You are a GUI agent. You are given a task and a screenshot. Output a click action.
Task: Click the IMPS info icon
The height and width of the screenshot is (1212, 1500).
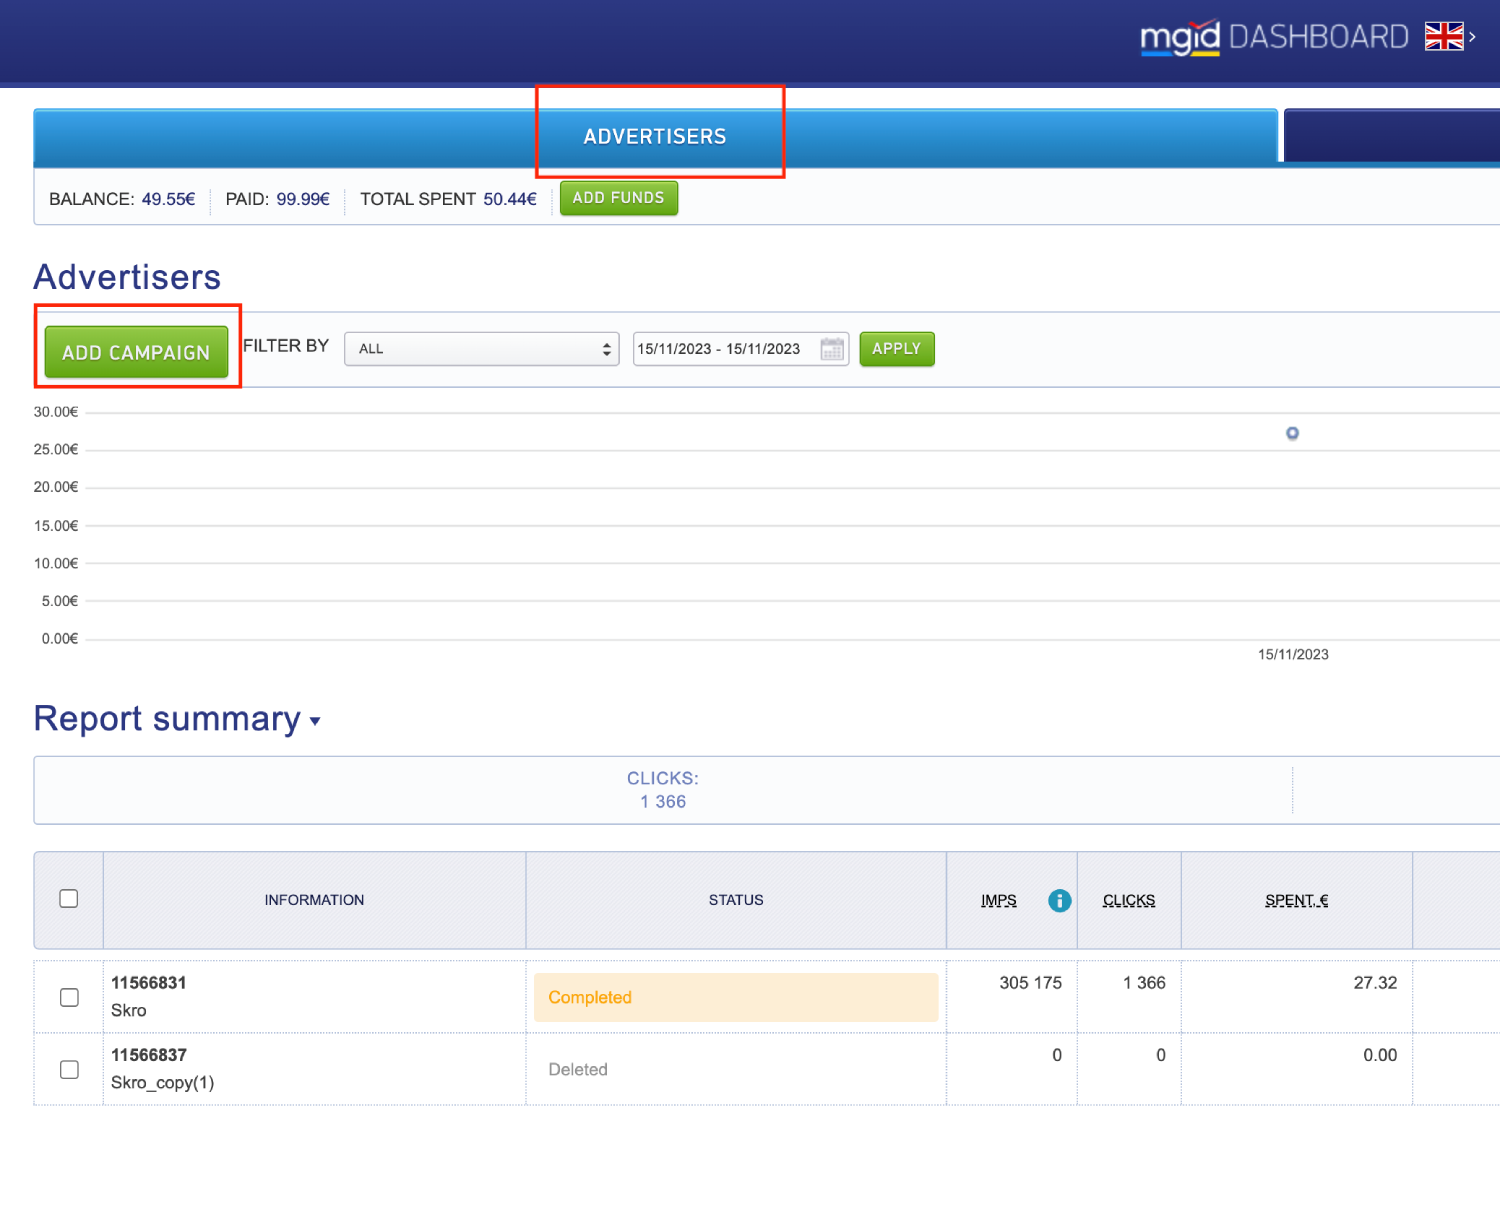click(1059, 900)
